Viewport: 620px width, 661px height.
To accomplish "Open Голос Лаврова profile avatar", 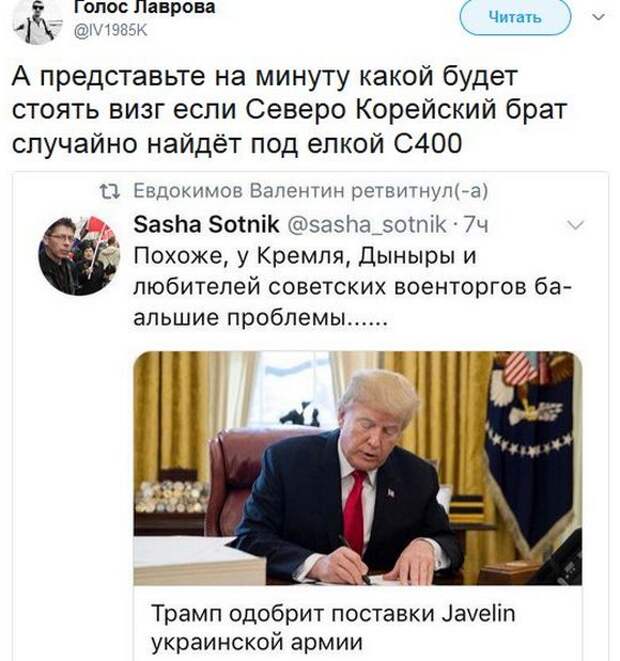I will point(37,22).
